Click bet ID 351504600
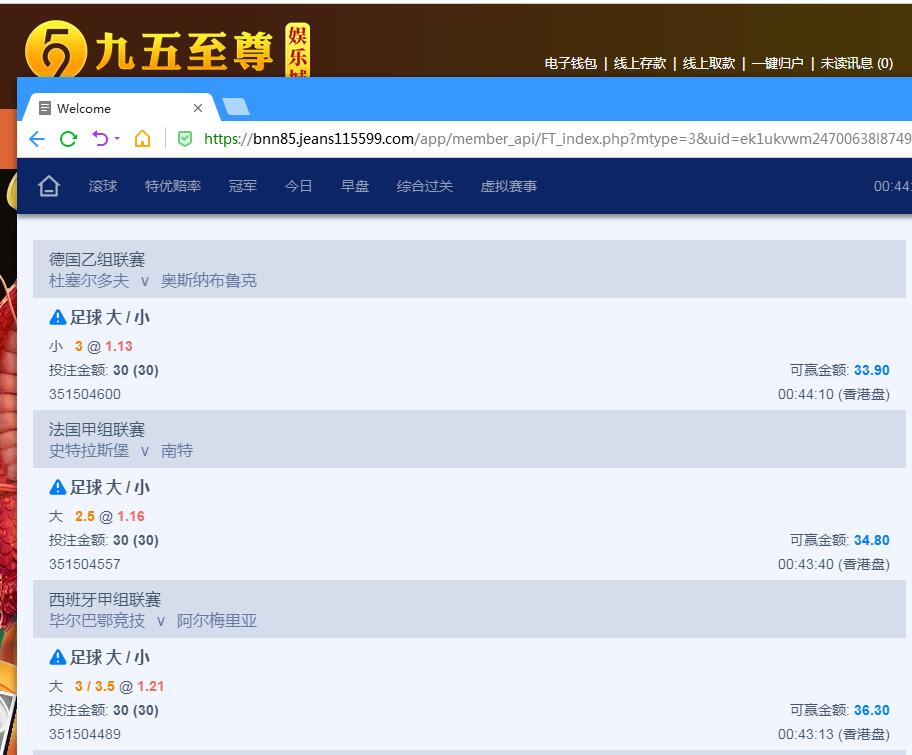This screenshot has width=912, height=755. (x=85, y=394)
